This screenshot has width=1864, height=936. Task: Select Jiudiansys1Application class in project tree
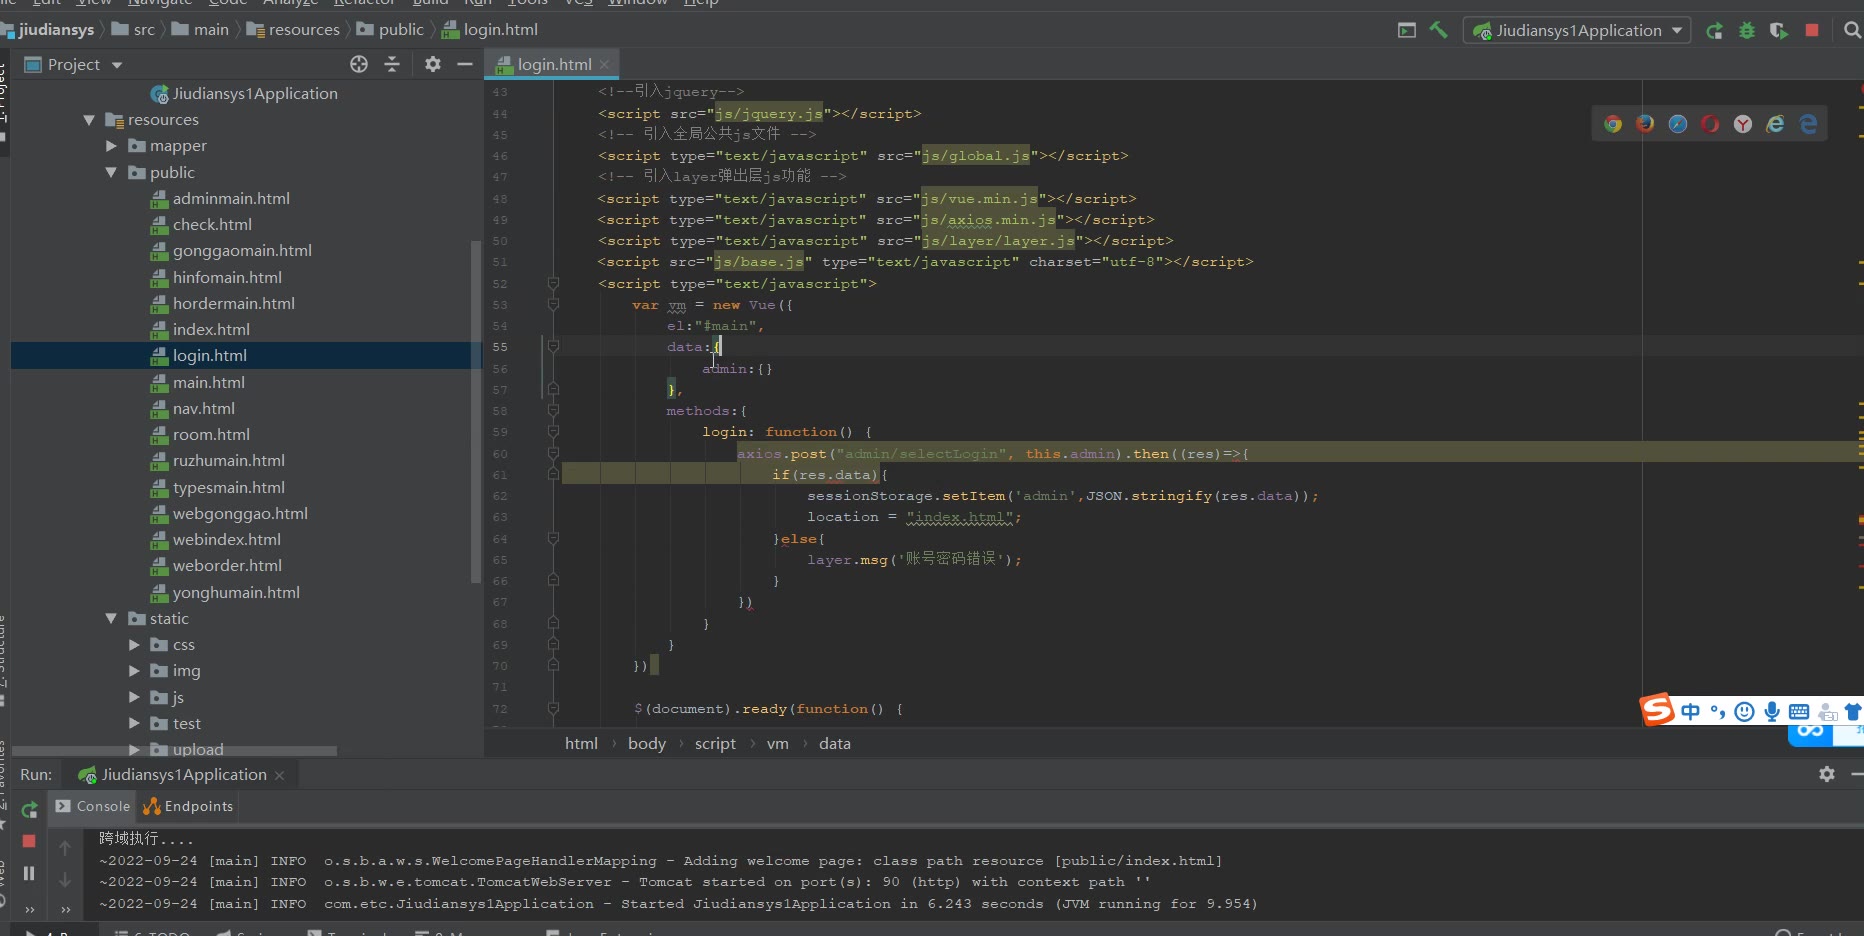(255, 94)
